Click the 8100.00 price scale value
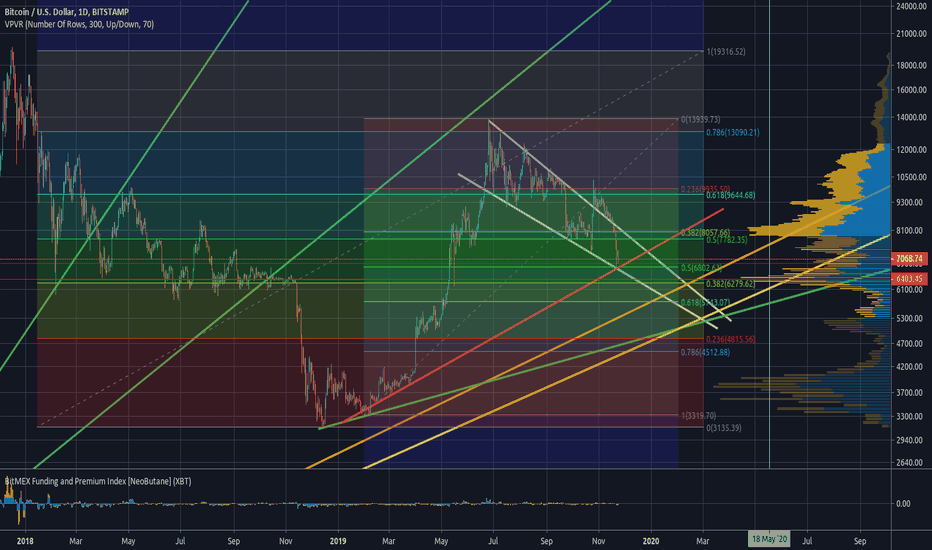This screenshot has width=932, height=550. coord(909,230)
